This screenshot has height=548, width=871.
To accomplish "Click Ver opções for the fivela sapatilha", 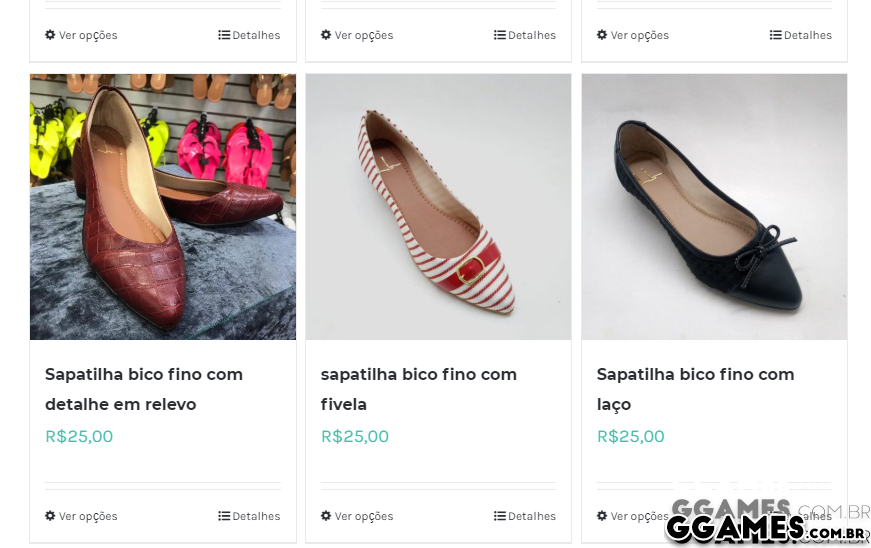I will [x=364, y=516].
